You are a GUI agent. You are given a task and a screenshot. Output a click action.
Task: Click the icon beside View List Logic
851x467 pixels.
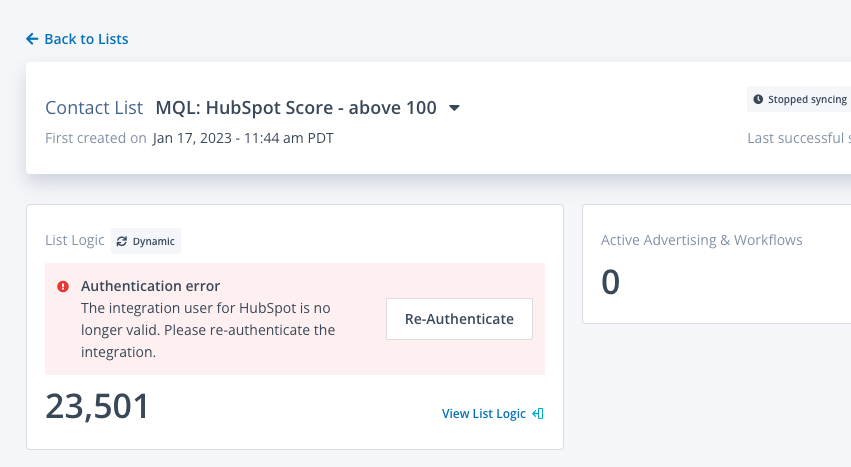click(538, 413)
